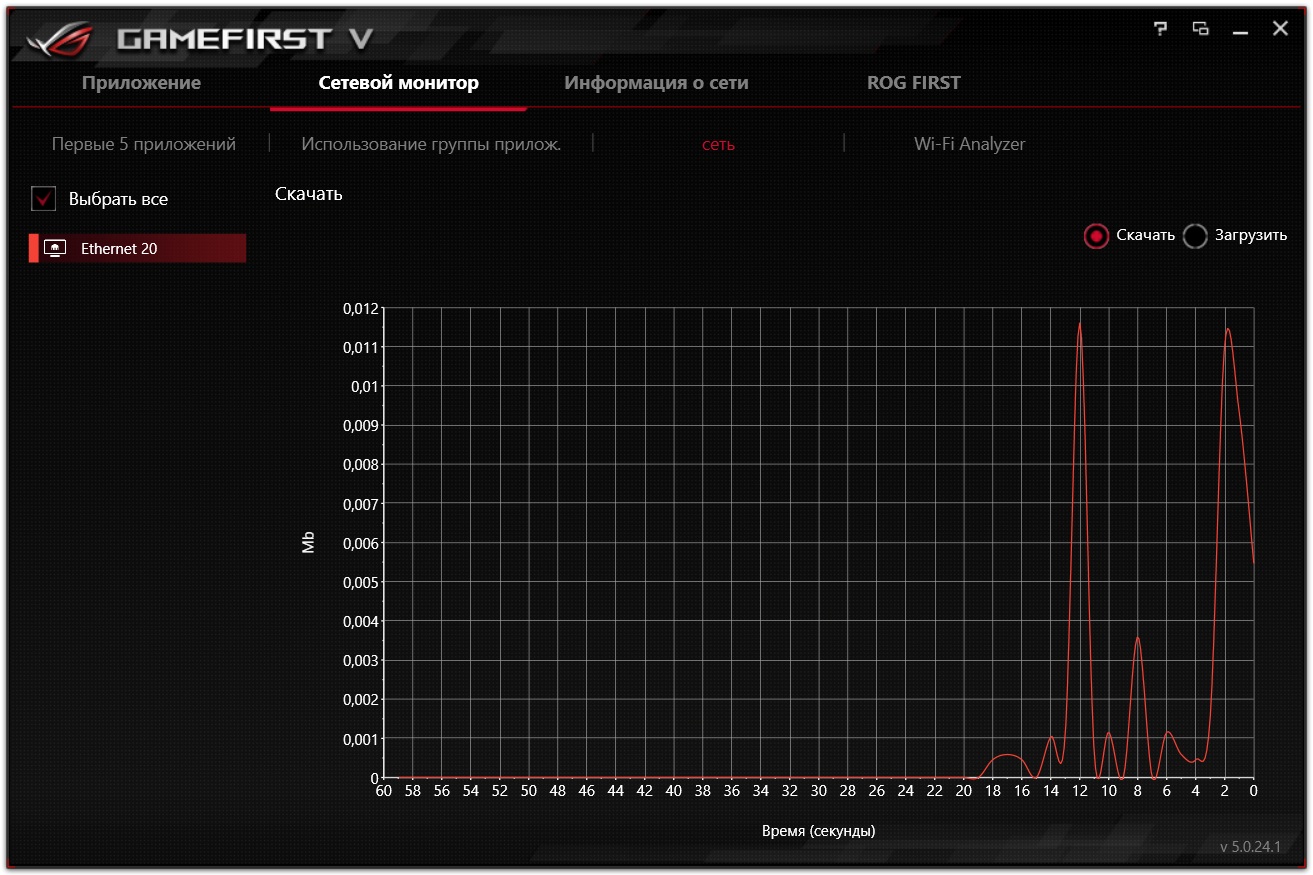Open Использование группы прилож. view

pyautogui.click(x=431, y=144)
